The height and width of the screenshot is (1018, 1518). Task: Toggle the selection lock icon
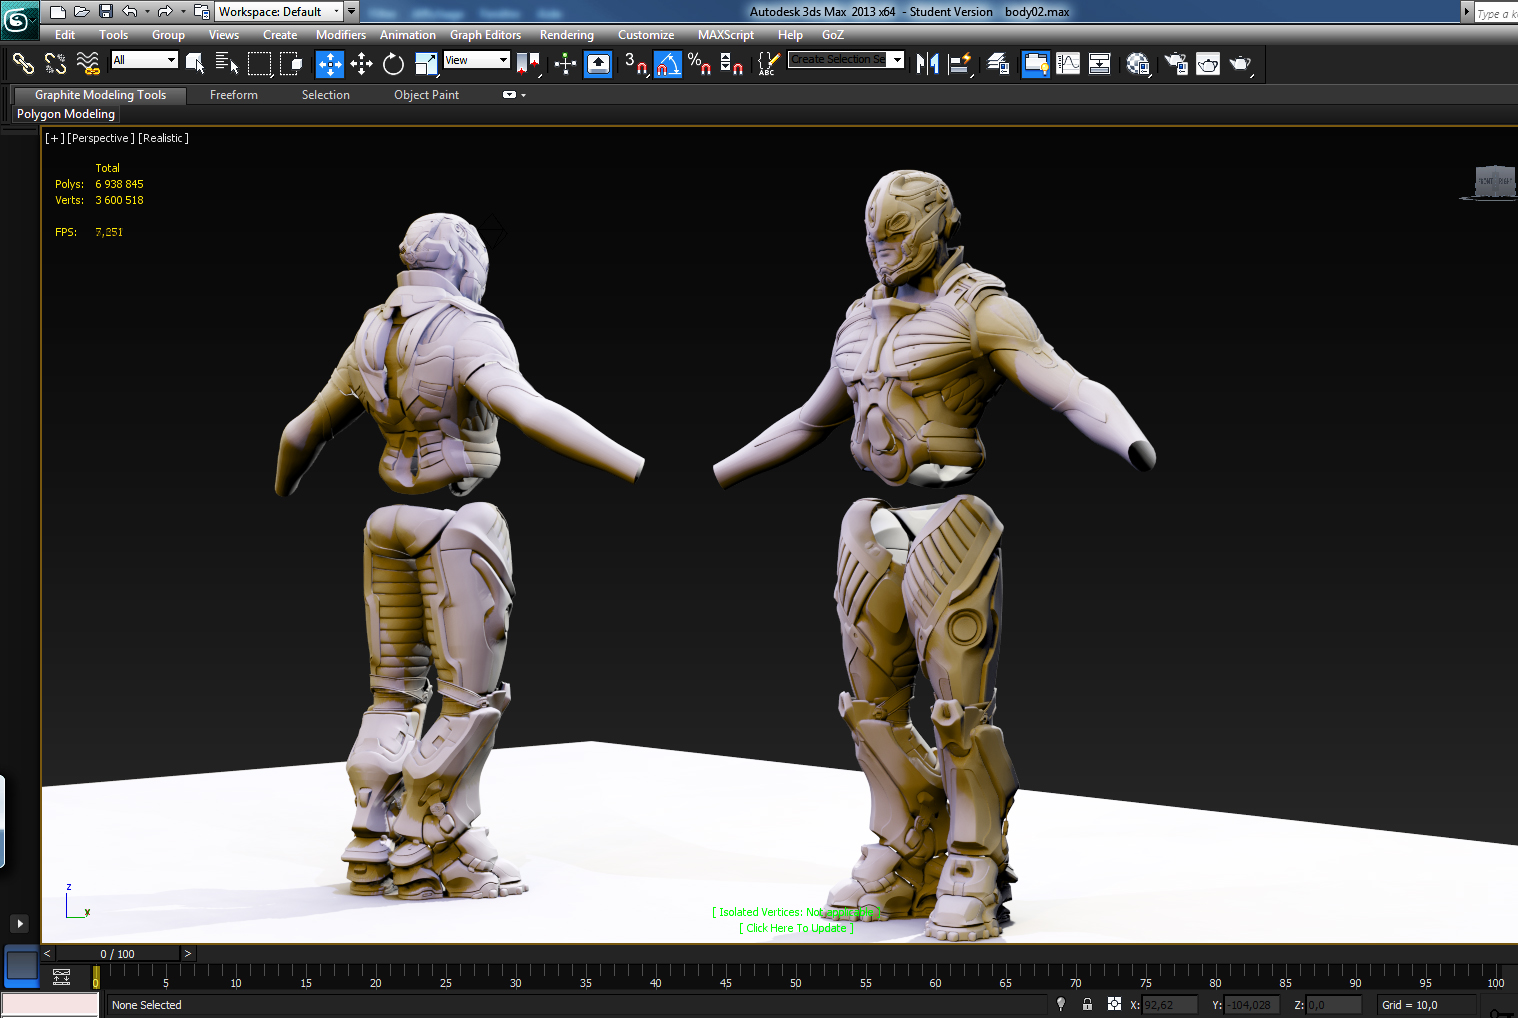click(1087, 1004)
